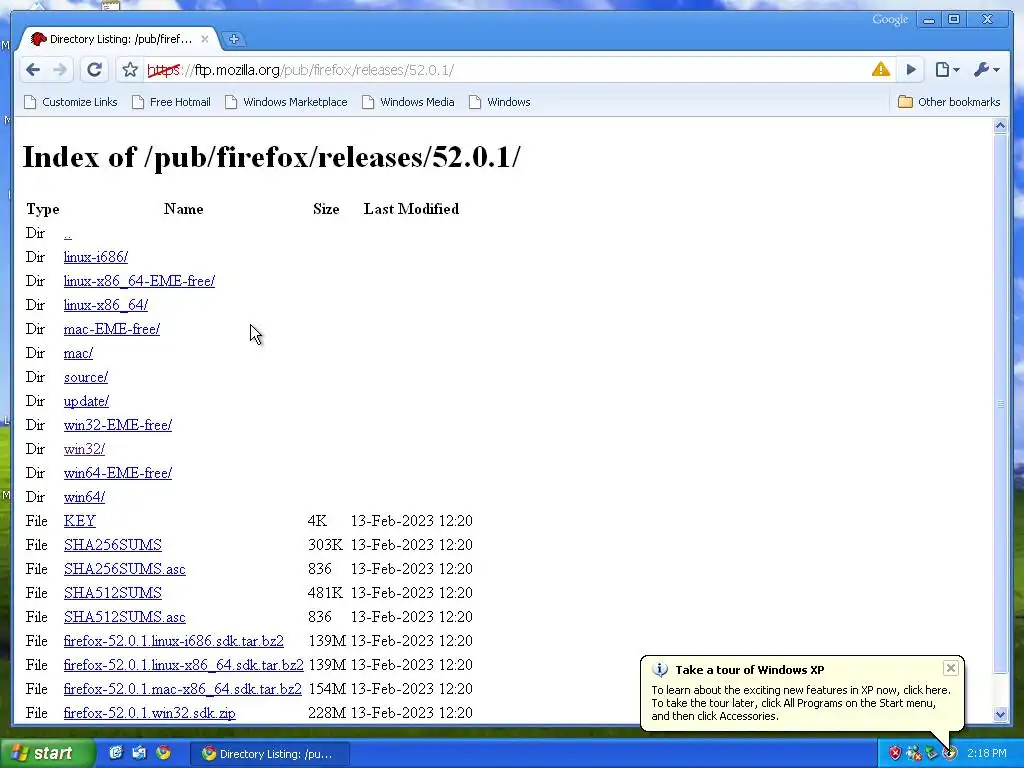The height and width of the screenshot is (768, 1024).
Task: Download the KEY file
Action: pos(80,521)
